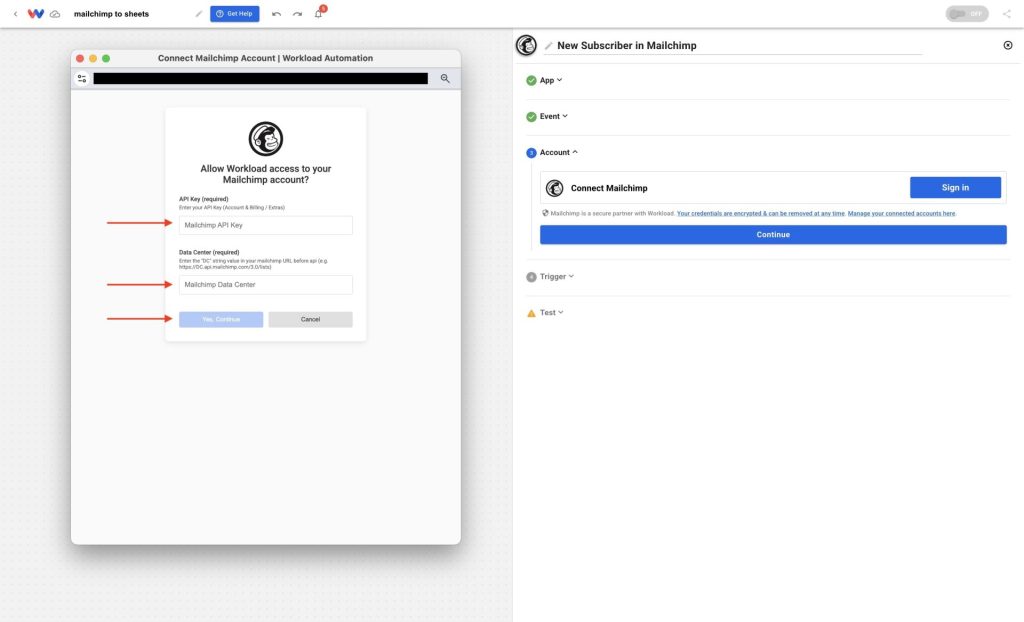
Task: Click the site settings icon in the popup address bar
Action: (82, 78)
